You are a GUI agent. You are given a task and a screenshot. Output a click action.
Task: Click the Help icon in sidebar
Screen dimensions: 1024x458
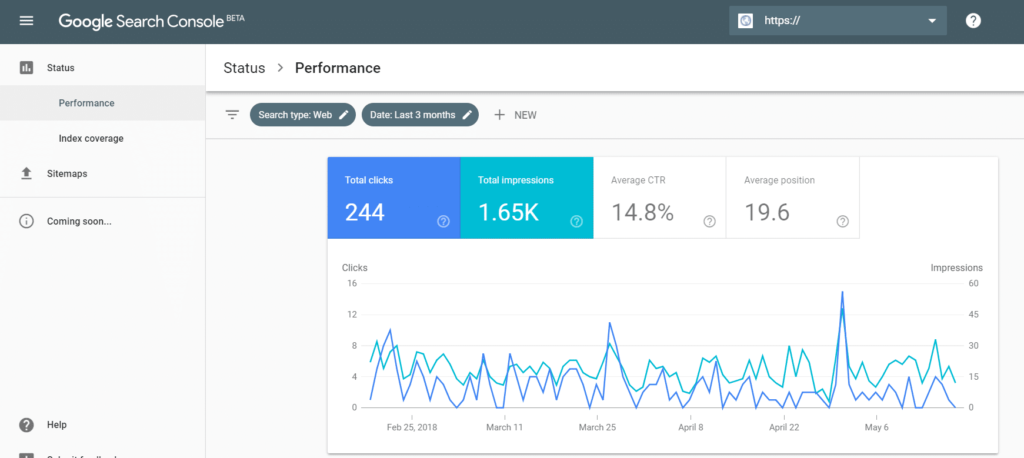(26, 425)
